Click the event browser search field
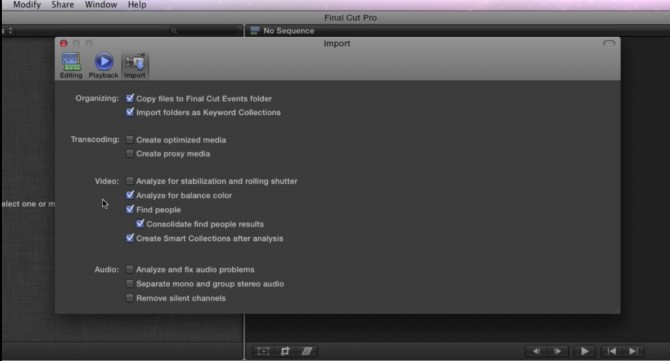The width and height of the screenshot is (670, 361). (x=205, y=31)
